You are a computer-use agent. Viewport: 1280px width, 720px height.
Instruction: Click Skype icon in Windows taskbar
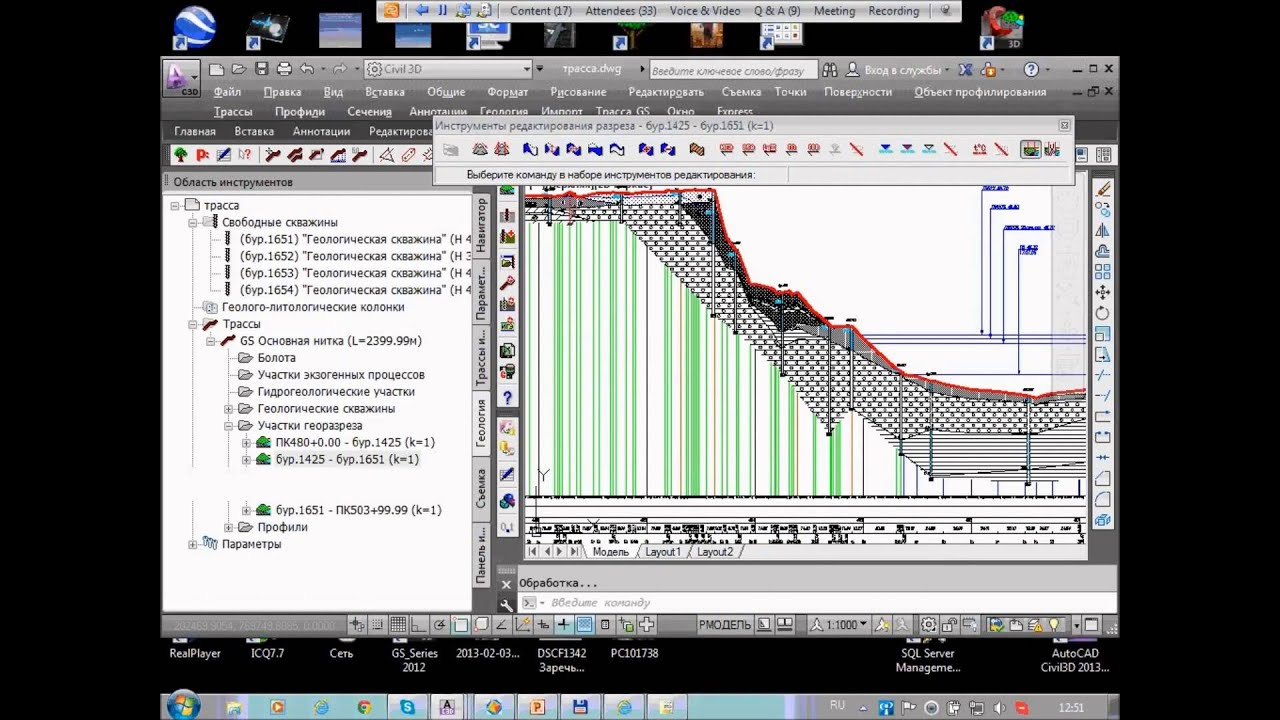(407, 707)
